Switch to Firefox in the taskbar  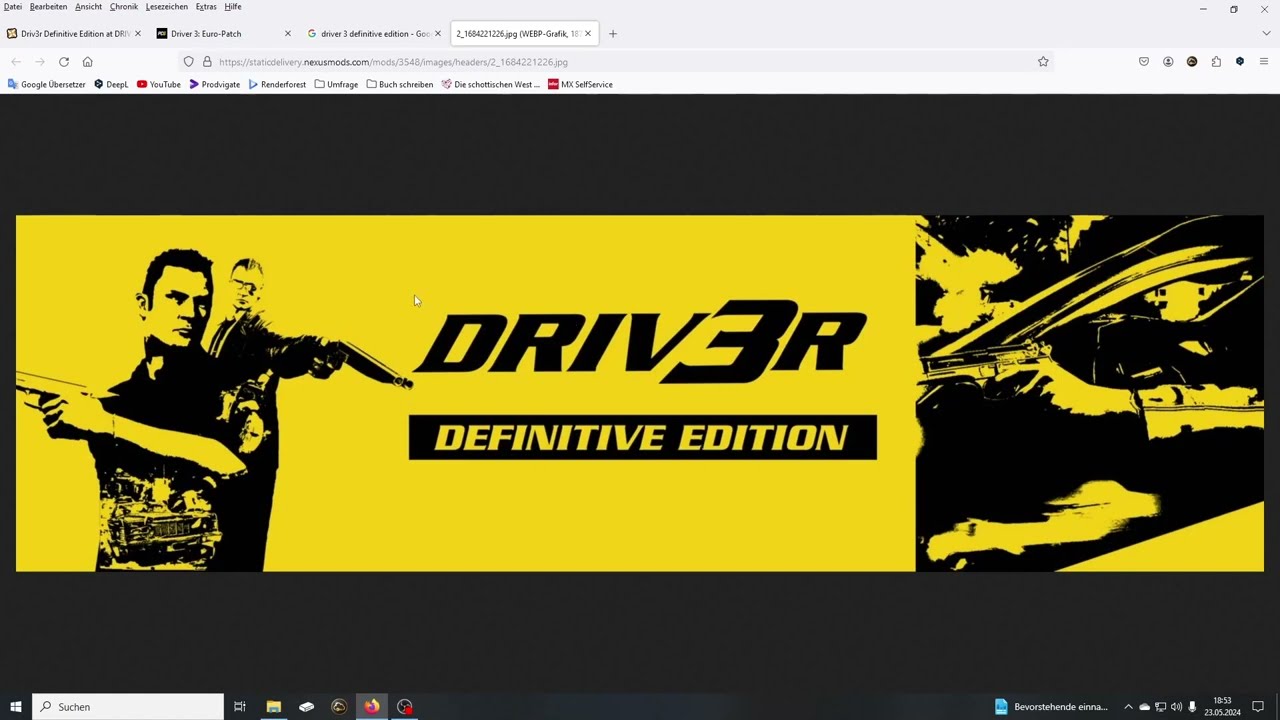pos(372,706)
